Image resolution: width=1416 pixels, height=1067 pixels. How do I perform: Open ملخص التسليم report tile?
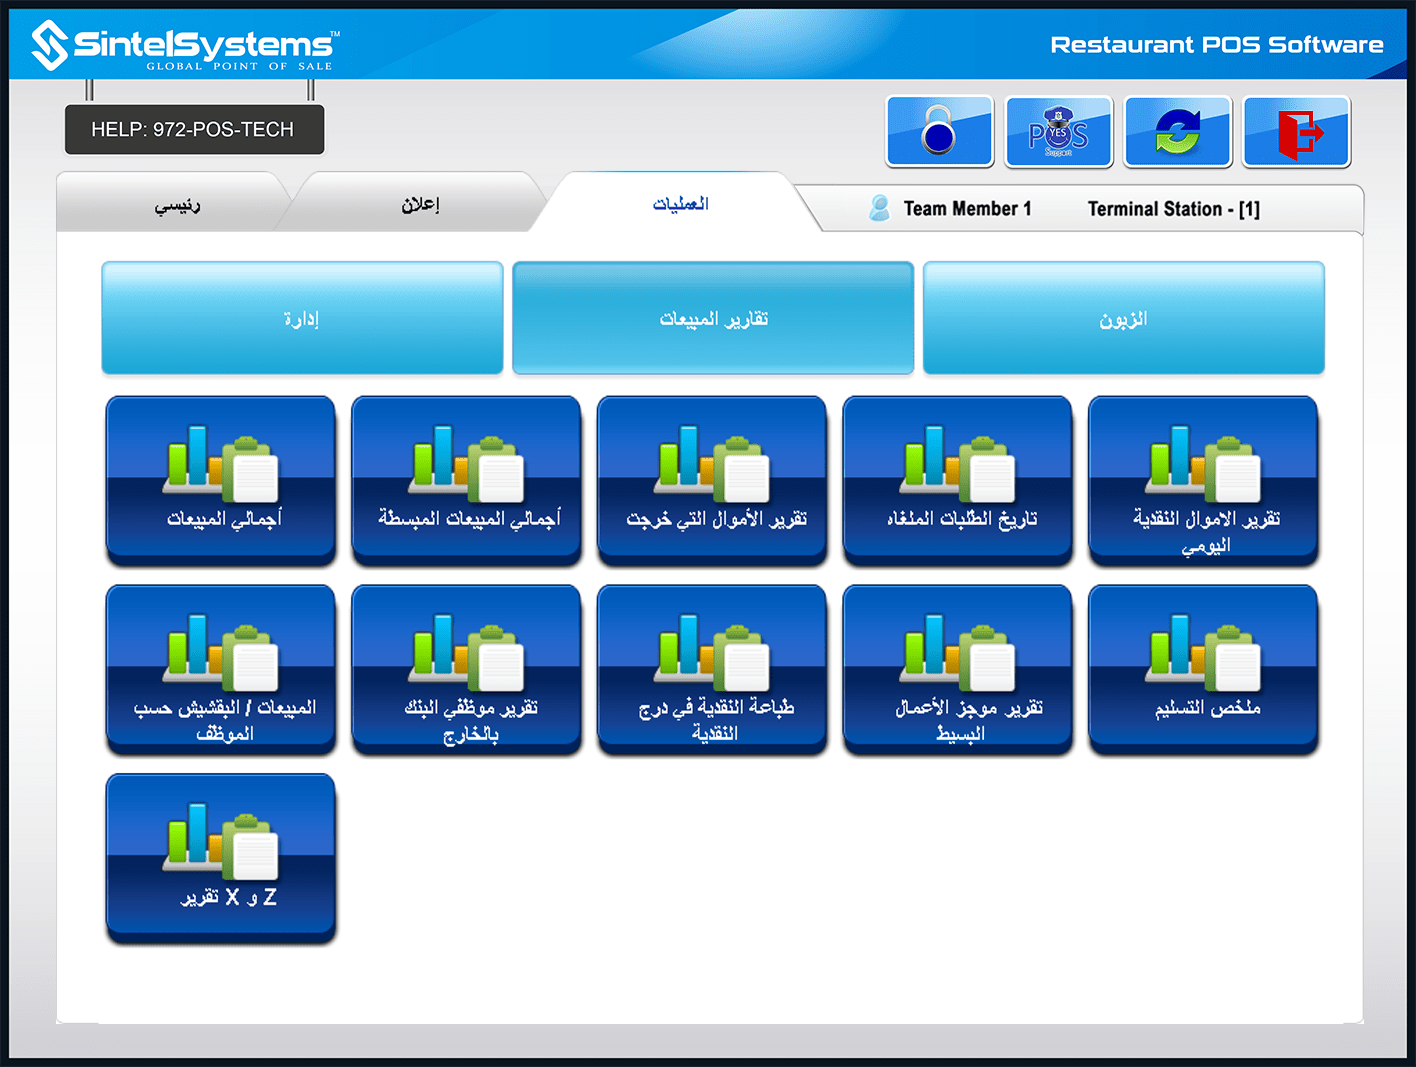pyautogui.click(x=1204, y=670)
